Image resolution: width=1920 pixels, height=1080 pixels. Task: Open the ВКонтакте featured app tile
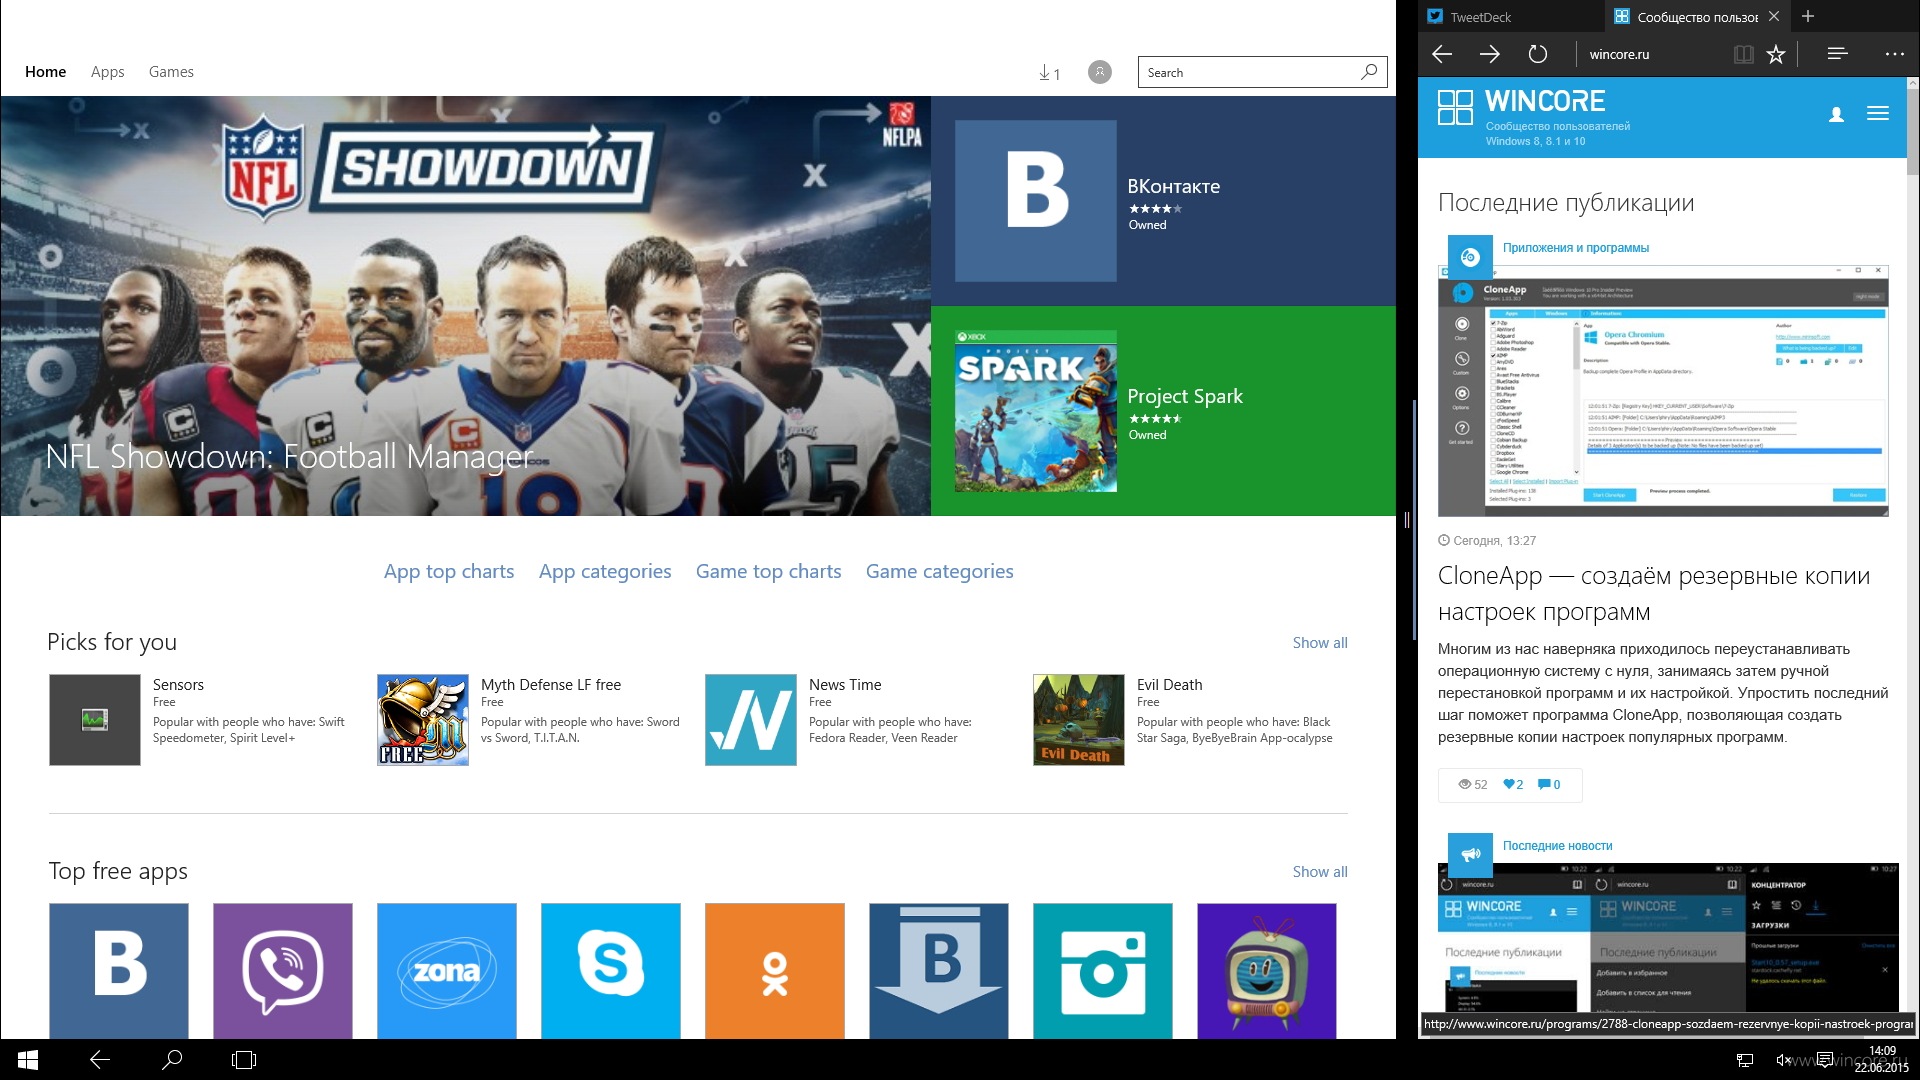pos(1163,201)
